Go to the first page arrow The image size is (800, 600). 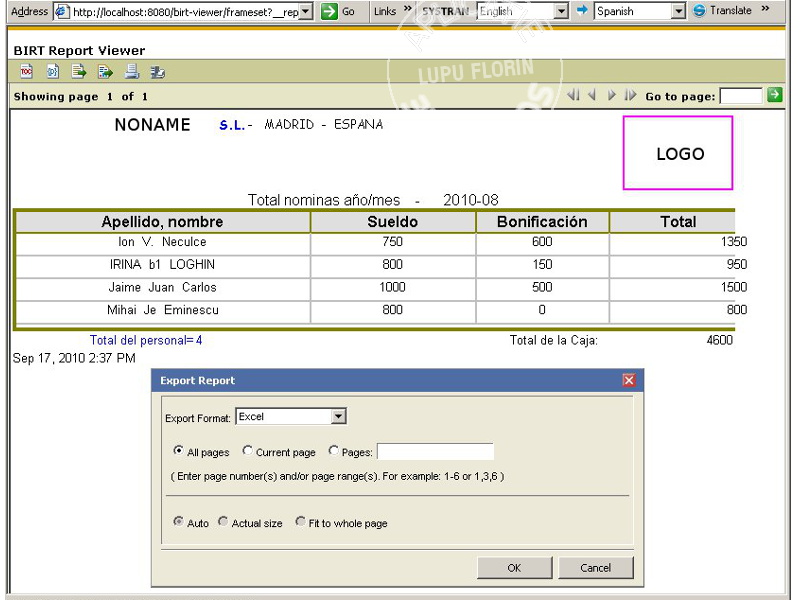tap(573, 95)
